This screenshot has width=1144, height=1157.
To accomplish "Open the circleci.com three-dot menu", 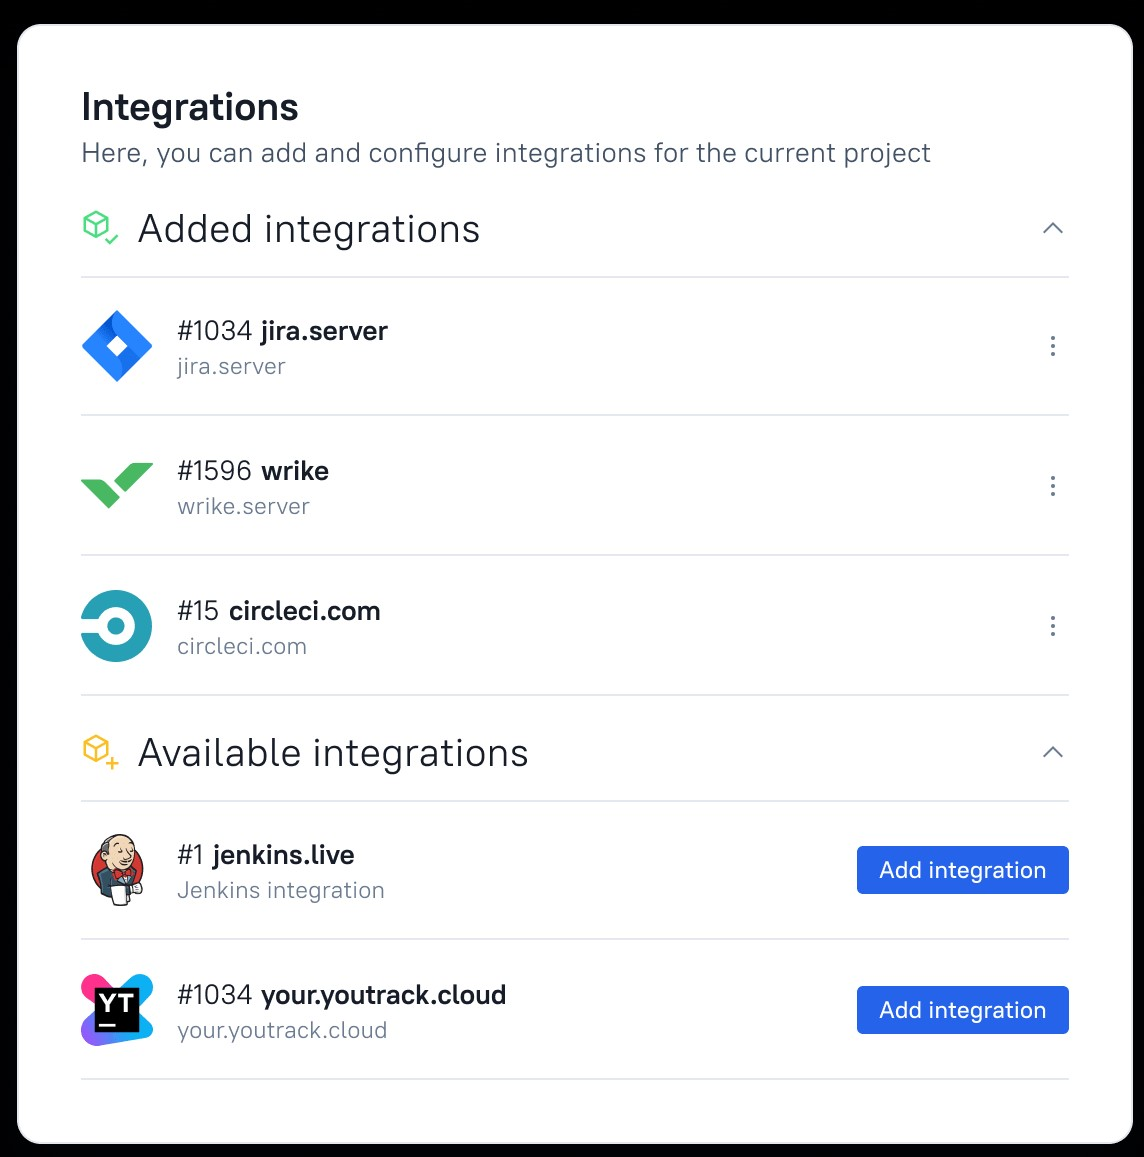I will tap(1052, 626).
